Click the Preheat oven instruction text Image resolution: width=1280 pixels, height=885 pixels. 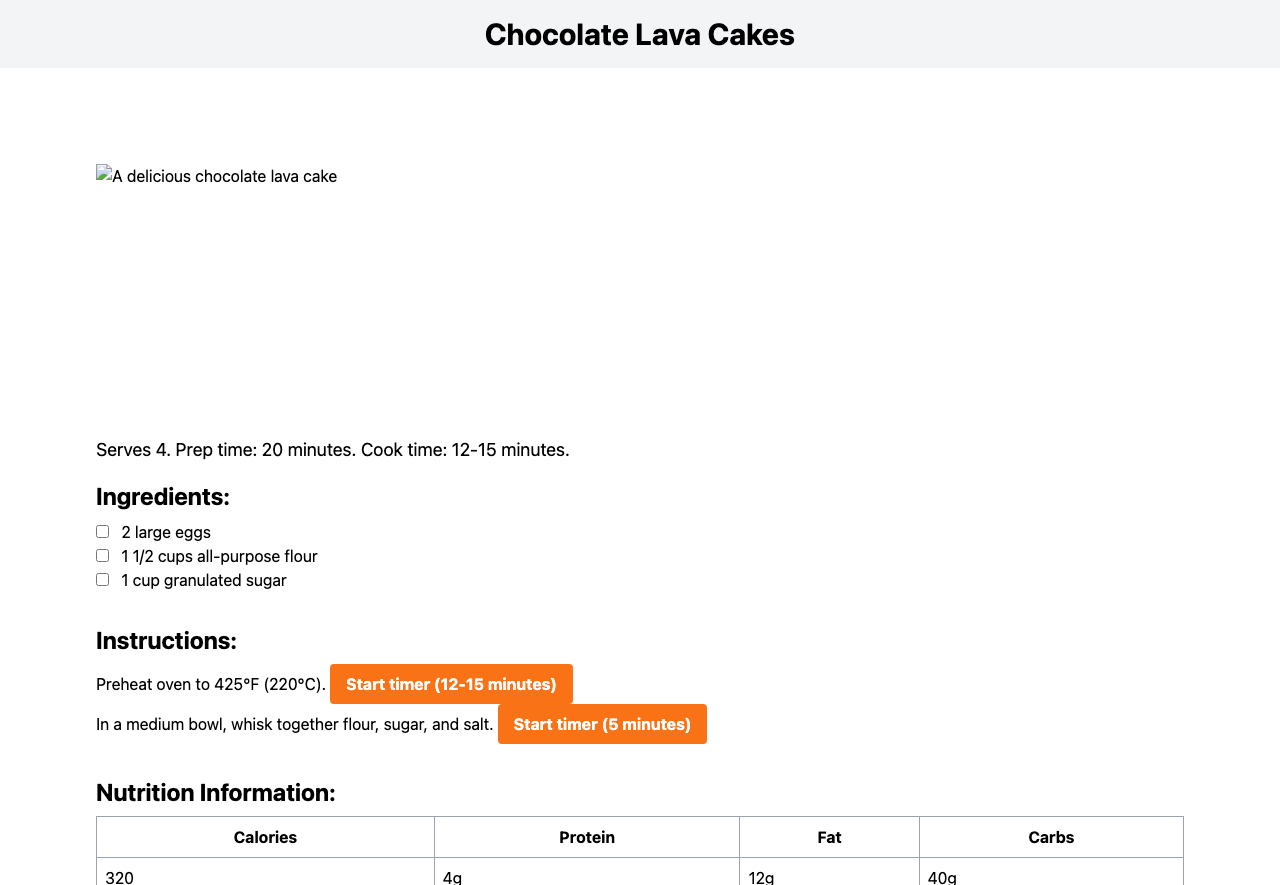(211, 685)
